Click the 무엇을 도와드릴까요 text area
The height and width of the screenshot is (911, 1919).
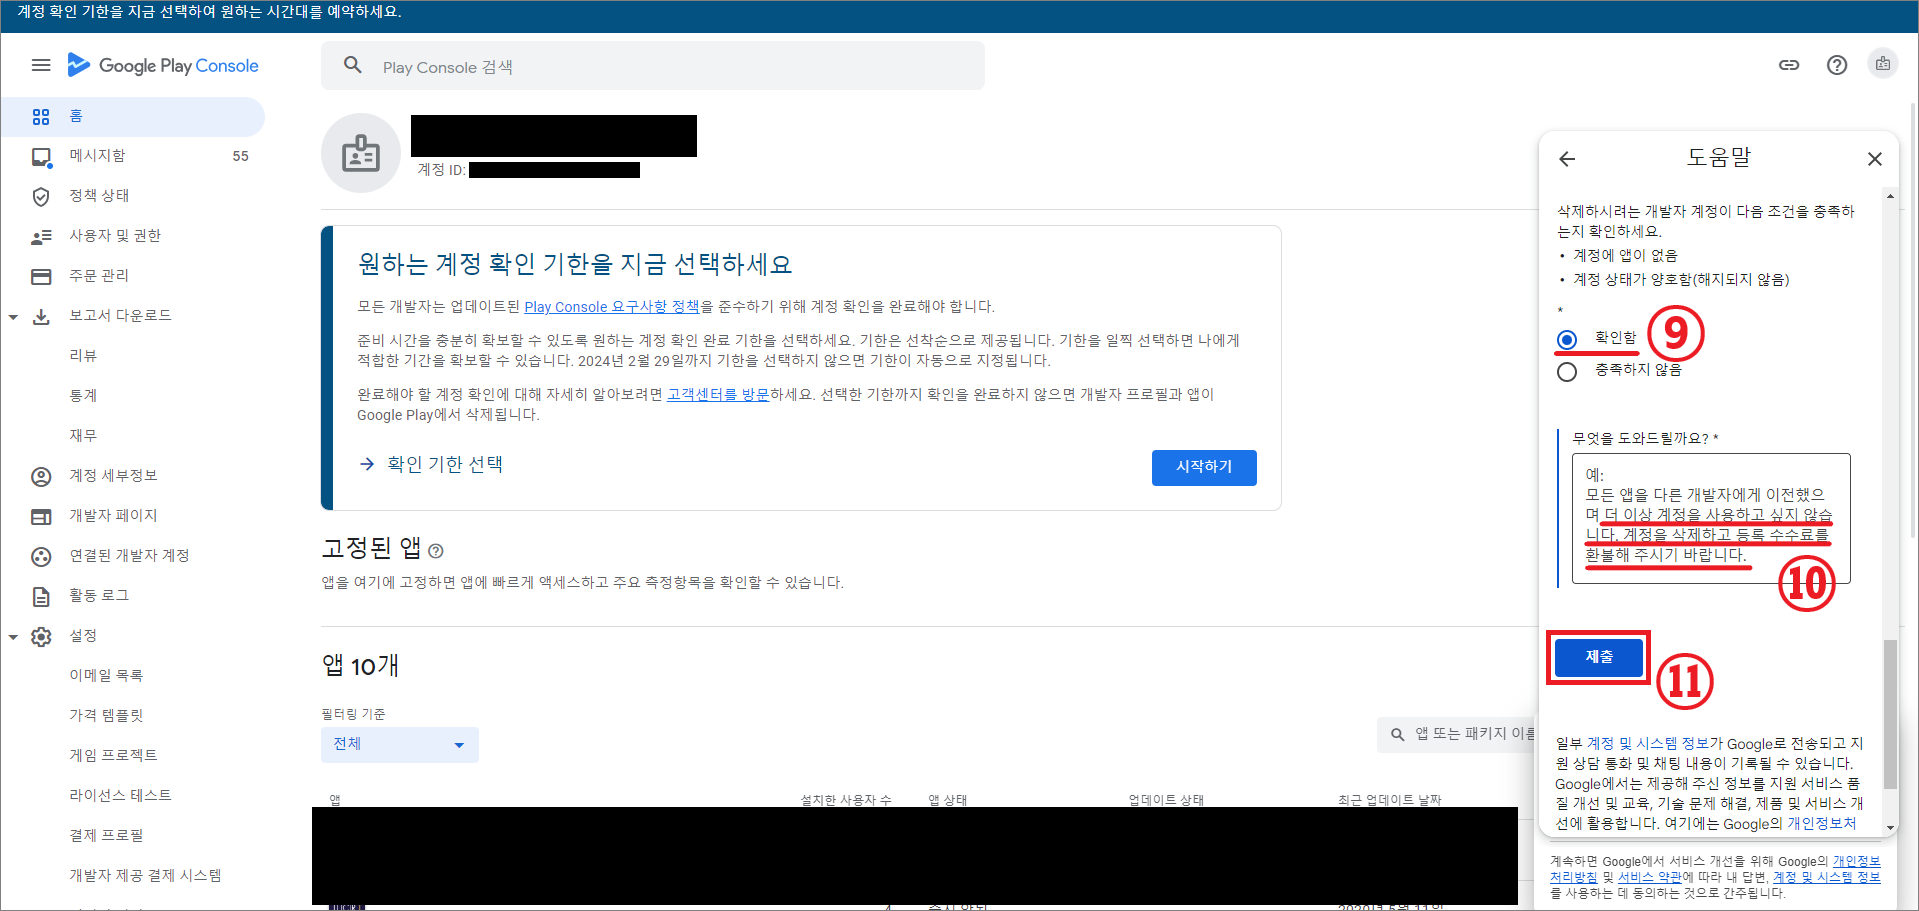[x=1711, y=518]
